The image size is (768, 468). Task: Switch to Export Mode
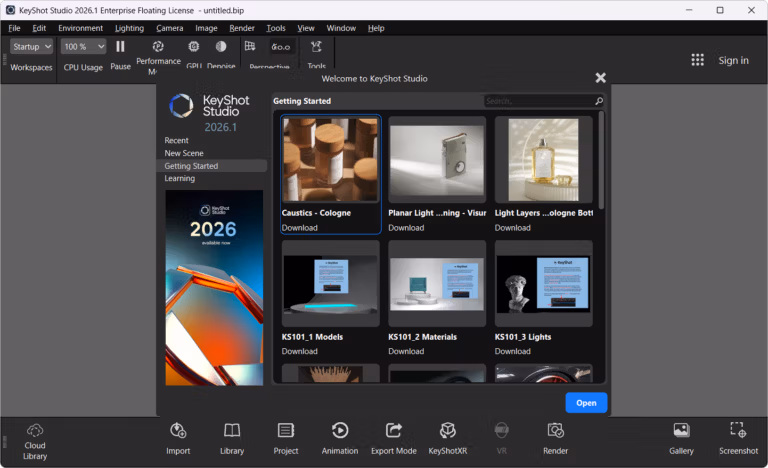pos(394,439)
